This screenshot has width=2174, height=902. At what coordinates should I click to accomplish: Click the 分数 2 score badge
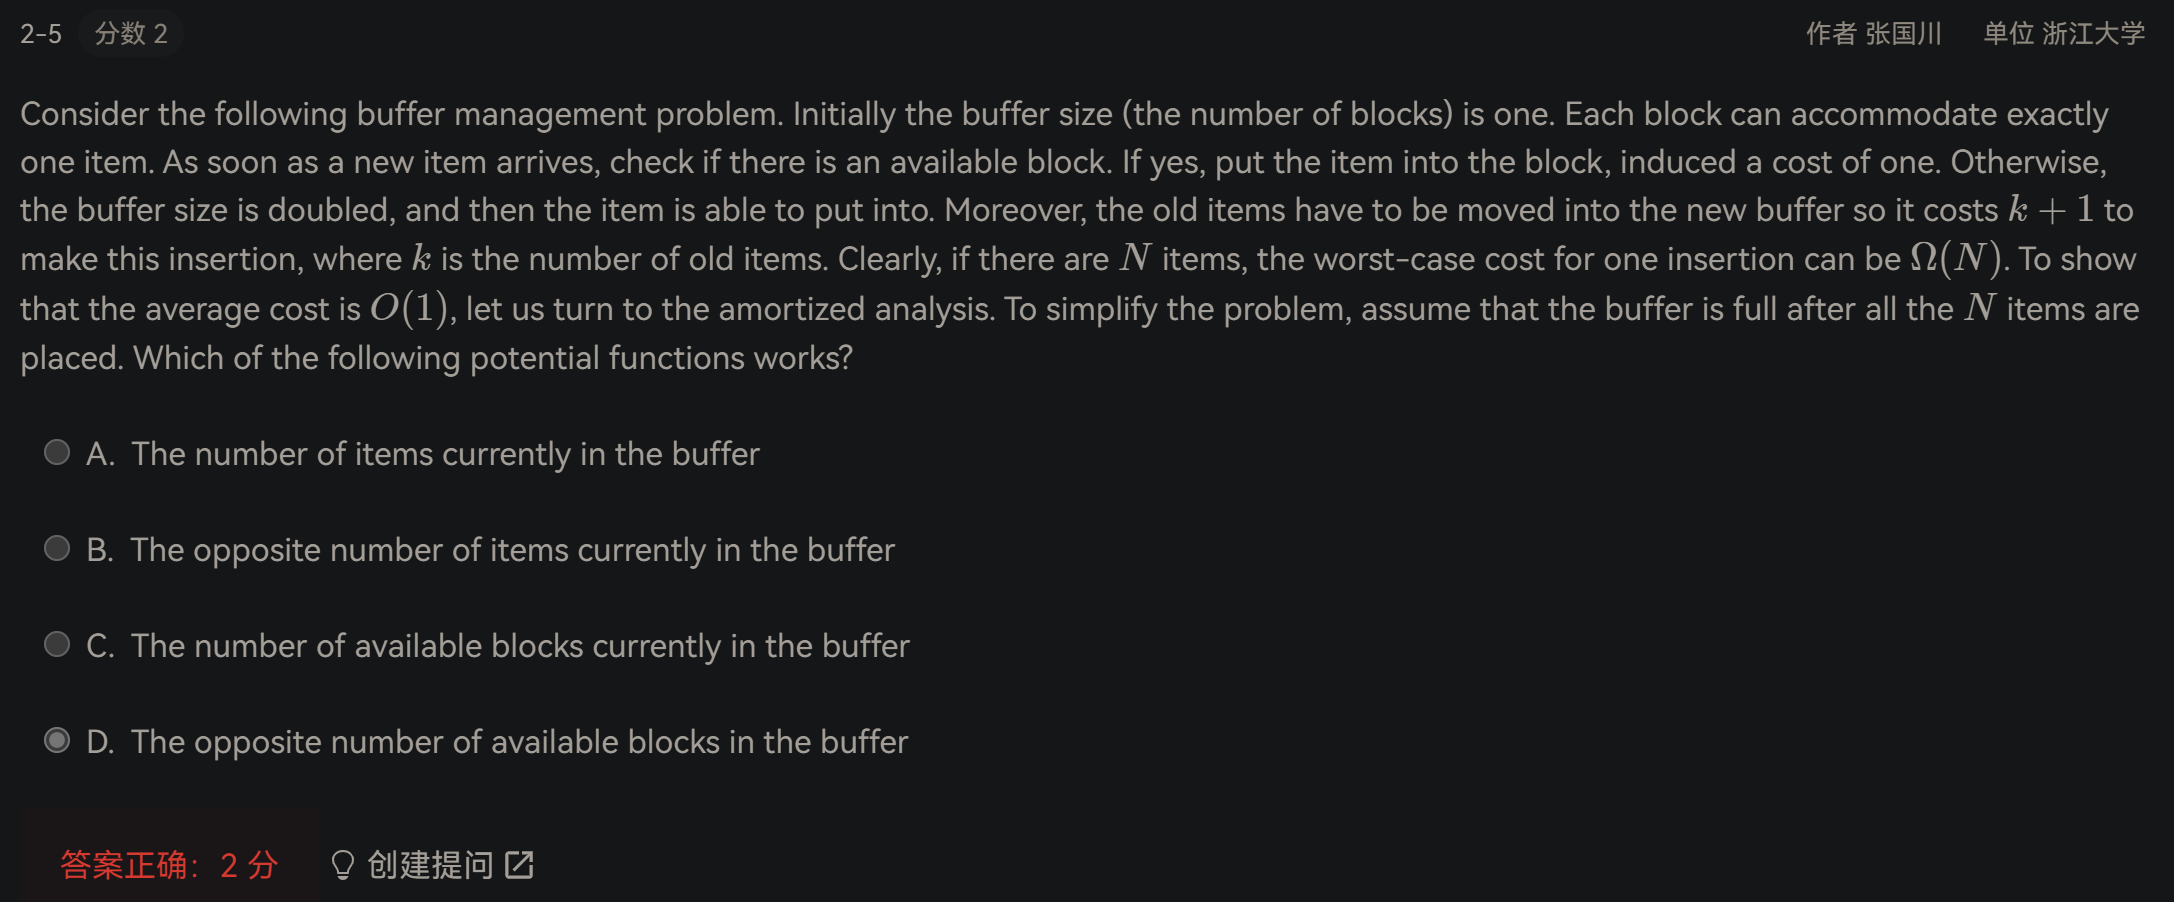131,34
